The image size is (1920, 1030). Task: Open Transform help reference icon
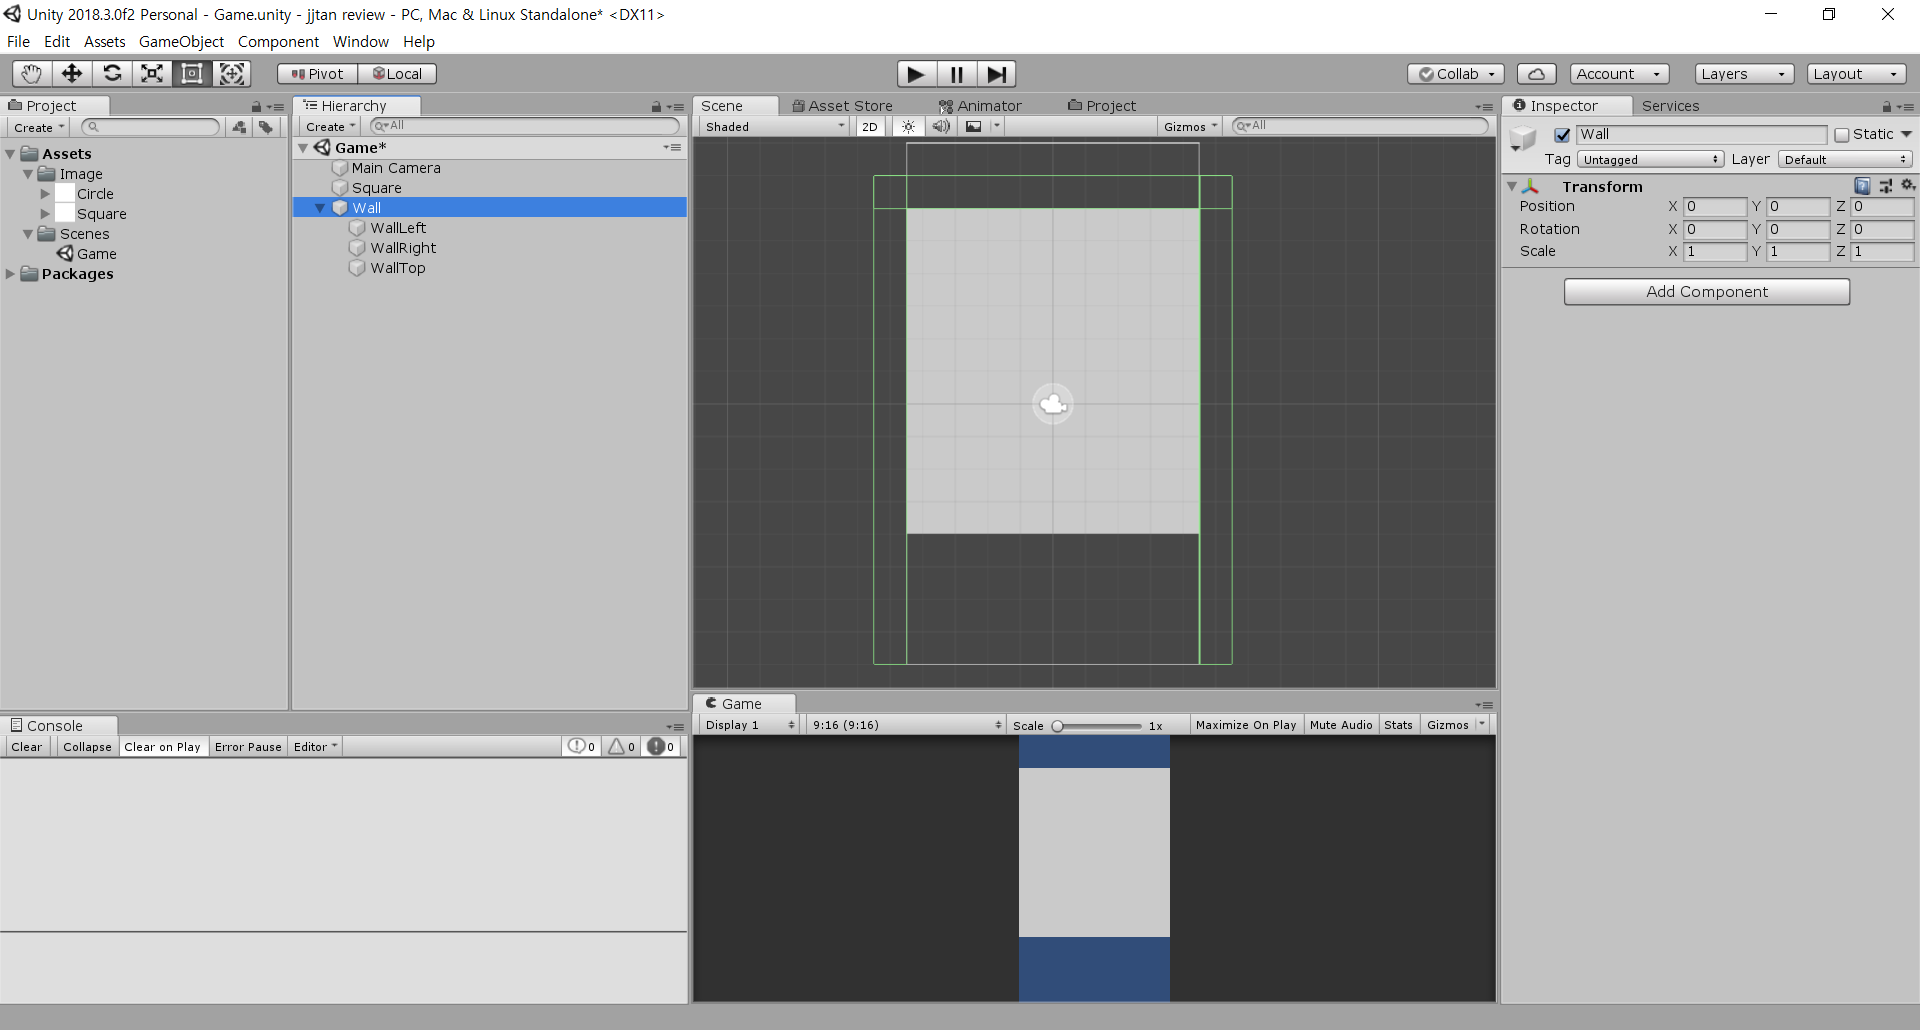pos(1862,186)
